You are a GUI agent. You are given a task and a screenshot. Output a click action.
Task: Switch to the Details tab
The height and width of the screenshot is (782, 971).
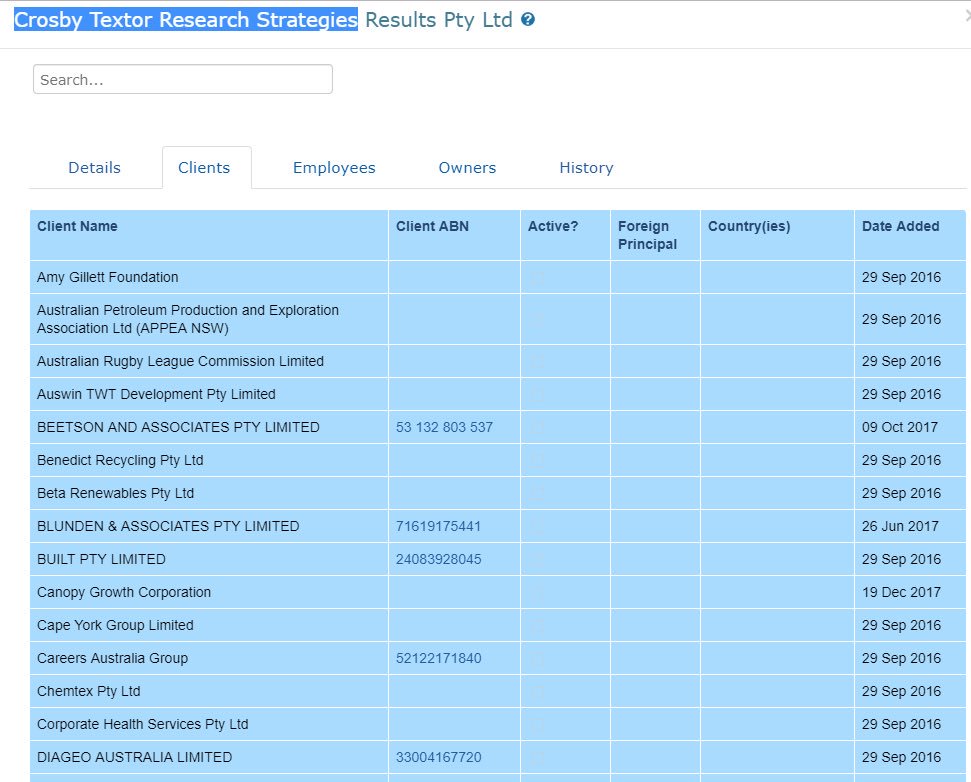(x=94, y=168)
